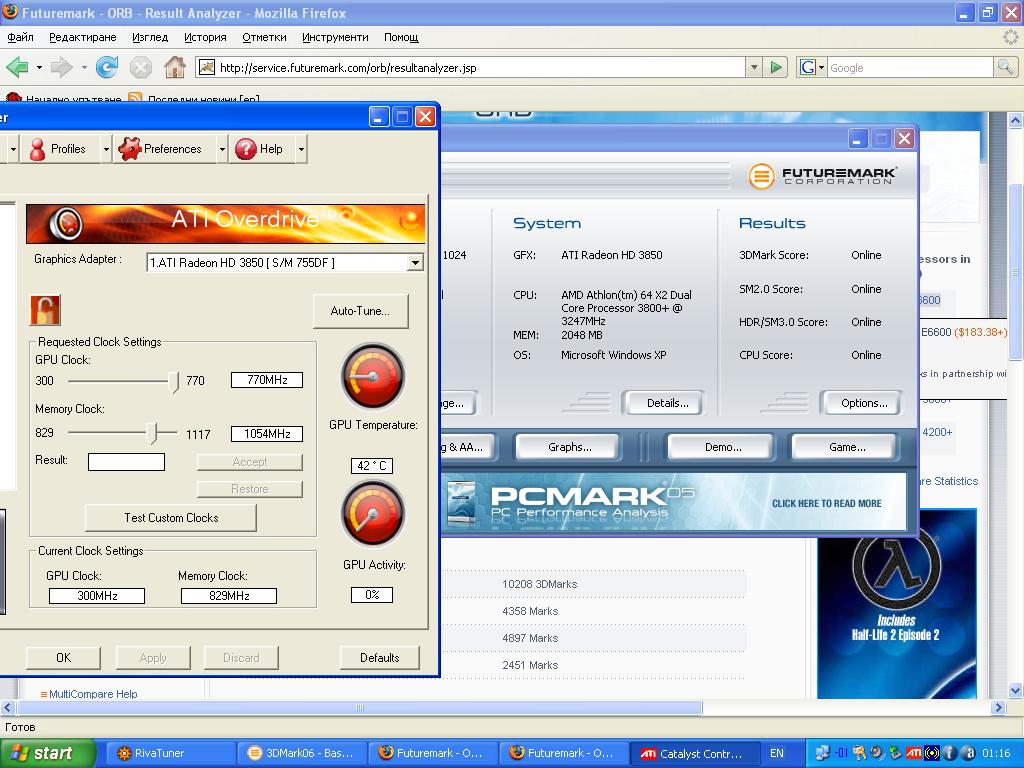Click the Futuremark Corporation logo
The width and height of the screenshot is (1024, 768).
pyautogui.click(x=822, y=176)
